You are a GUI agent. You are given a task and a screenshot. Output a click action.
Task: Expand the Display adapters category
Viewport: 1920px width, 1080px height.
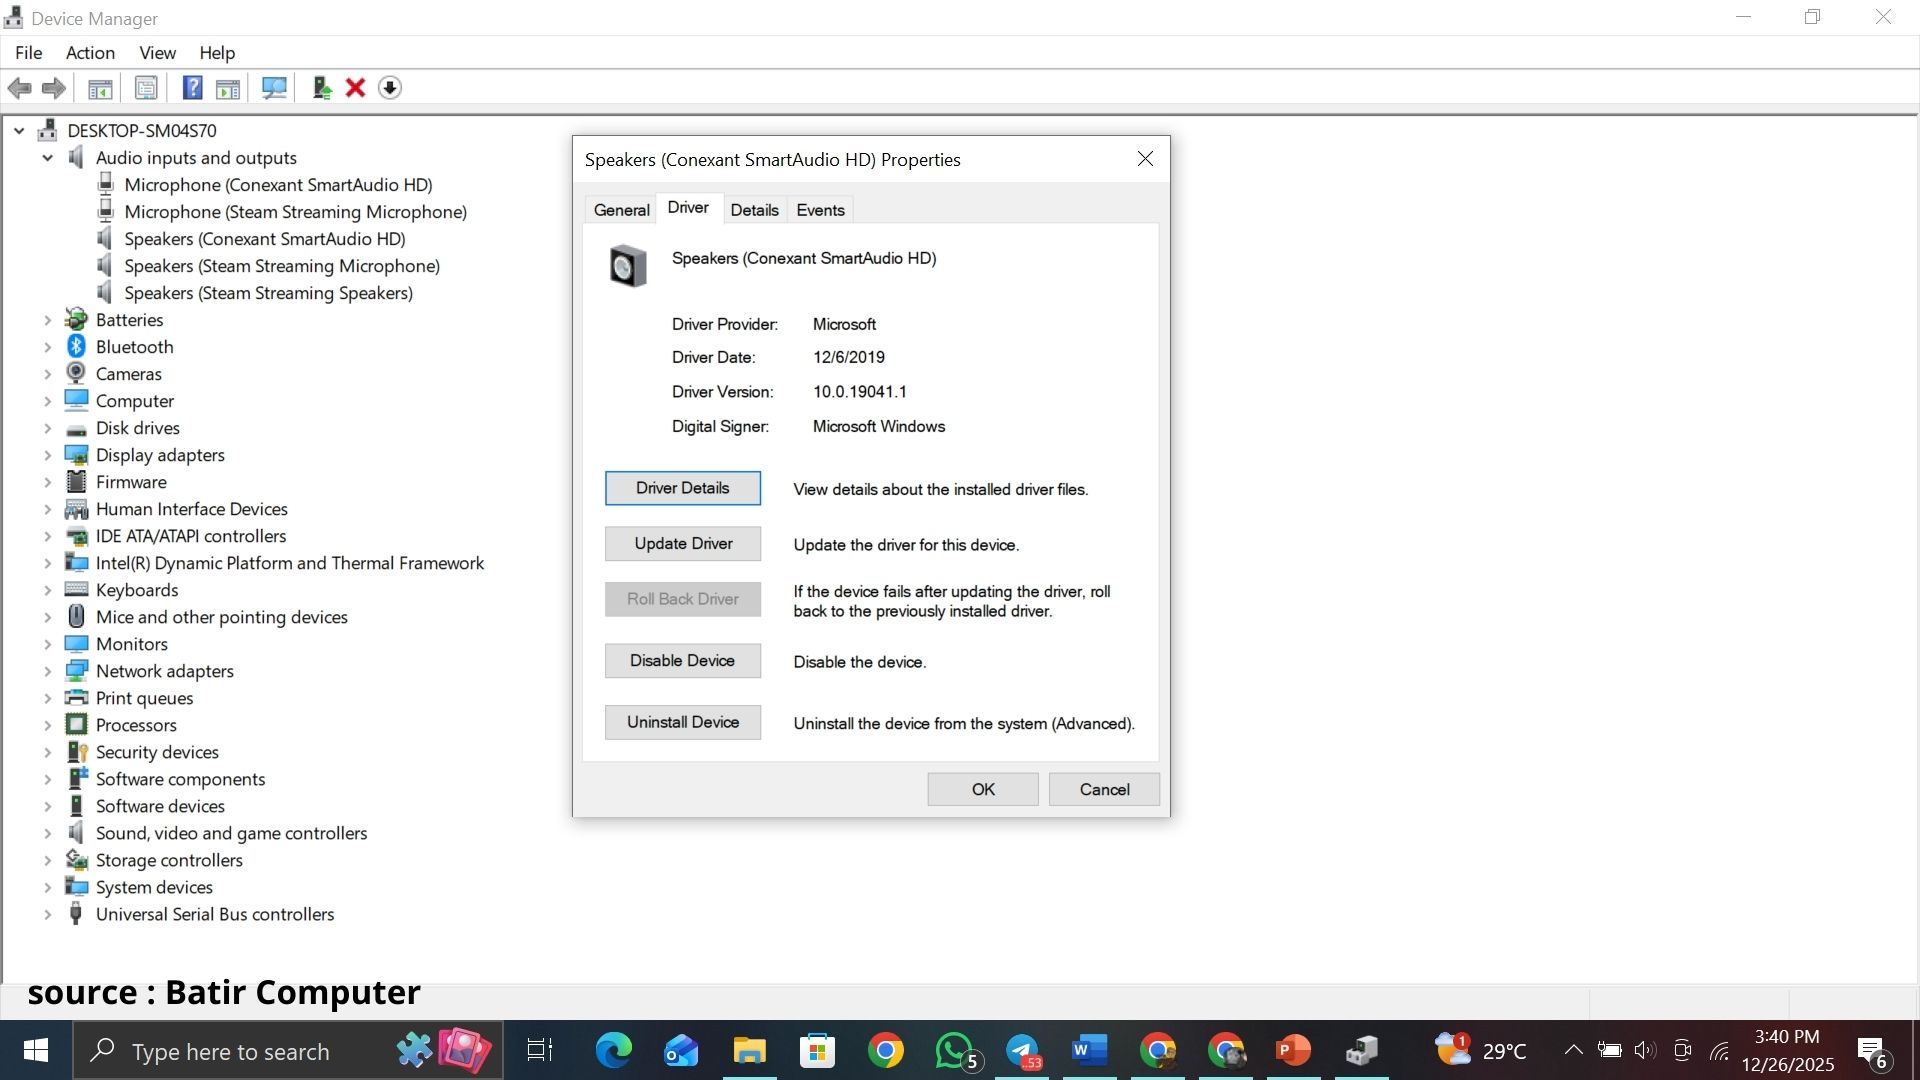pos(47,455)
